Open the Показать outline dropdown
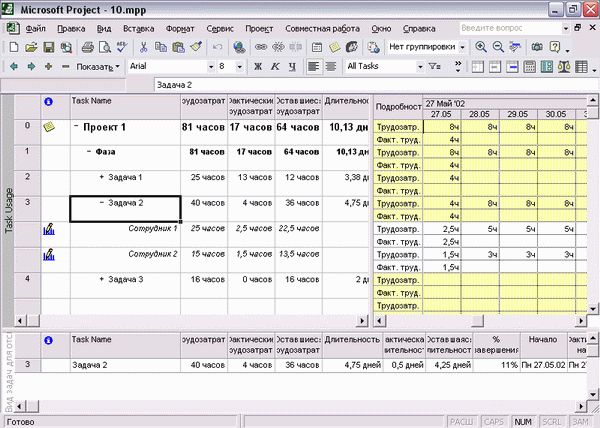 pos(98,67)
